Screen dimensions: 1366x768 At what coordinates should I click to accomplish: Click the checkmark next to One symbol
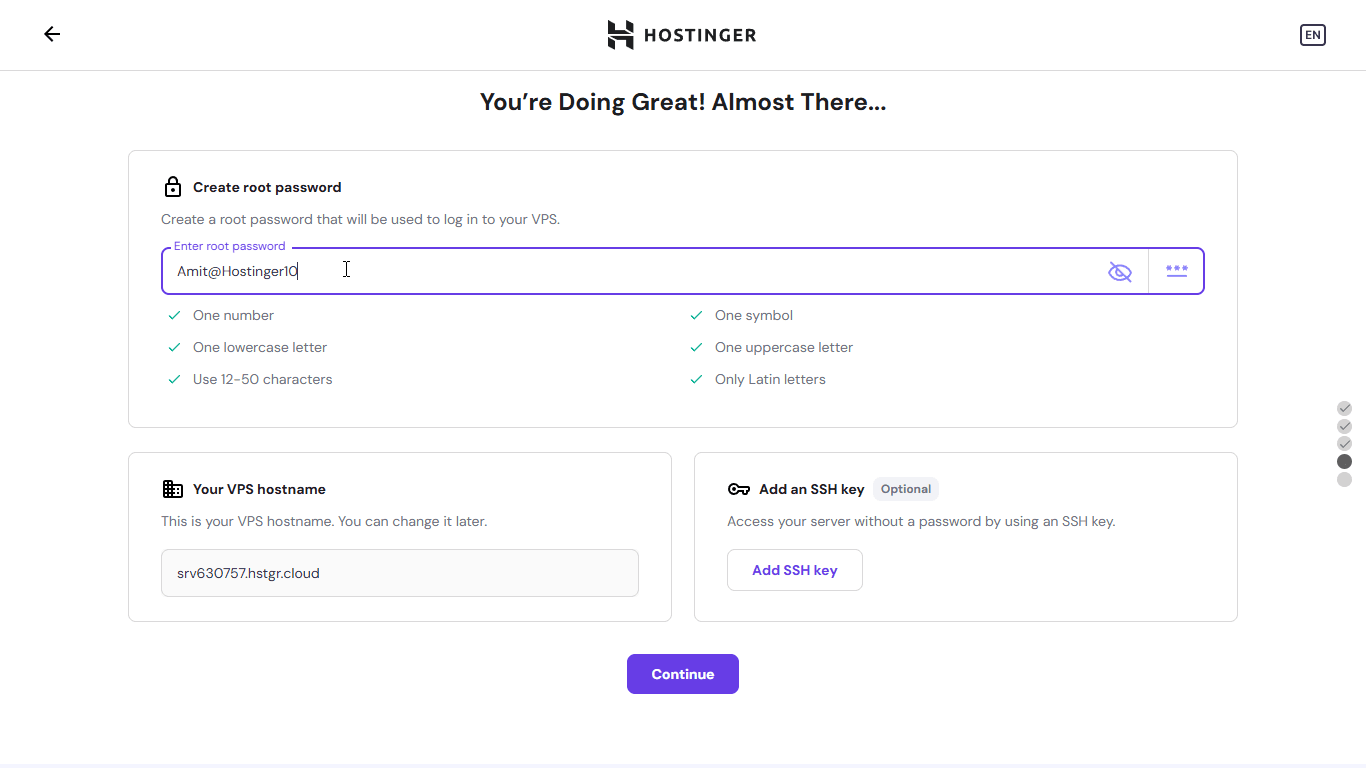[696, 315]
